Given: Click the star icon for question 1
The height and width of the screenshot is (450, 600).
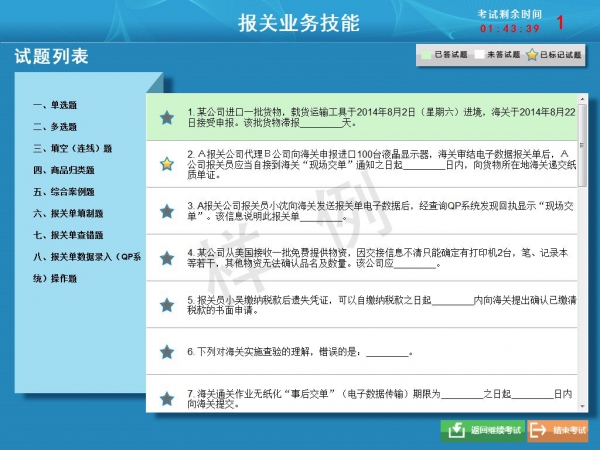Looking at the screenshot, I should coord(167,118).
